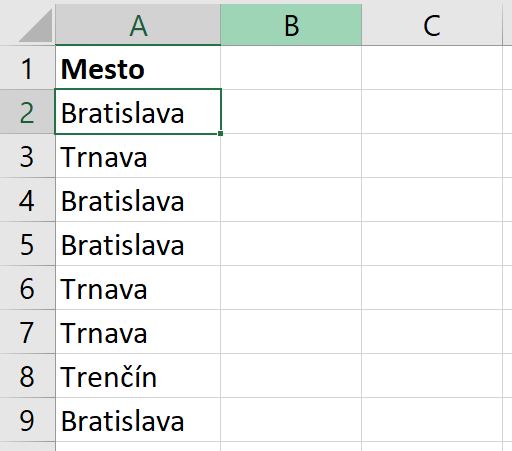This screenshot has width=512, height=451.
Task: Select empty cell B1
Action: (x=291, y=68)
